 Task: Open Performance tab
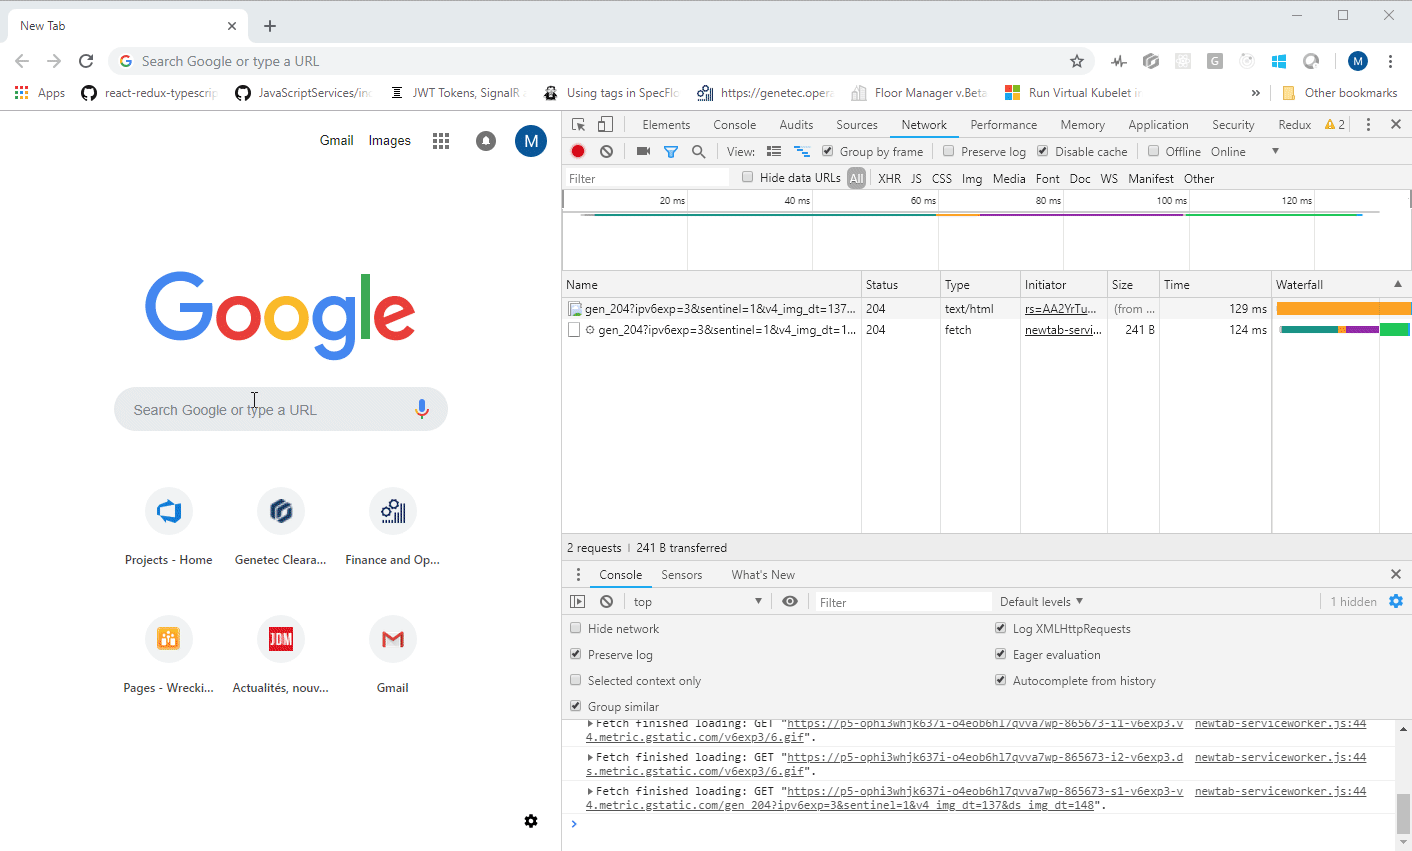click(x=1003, y=125)
